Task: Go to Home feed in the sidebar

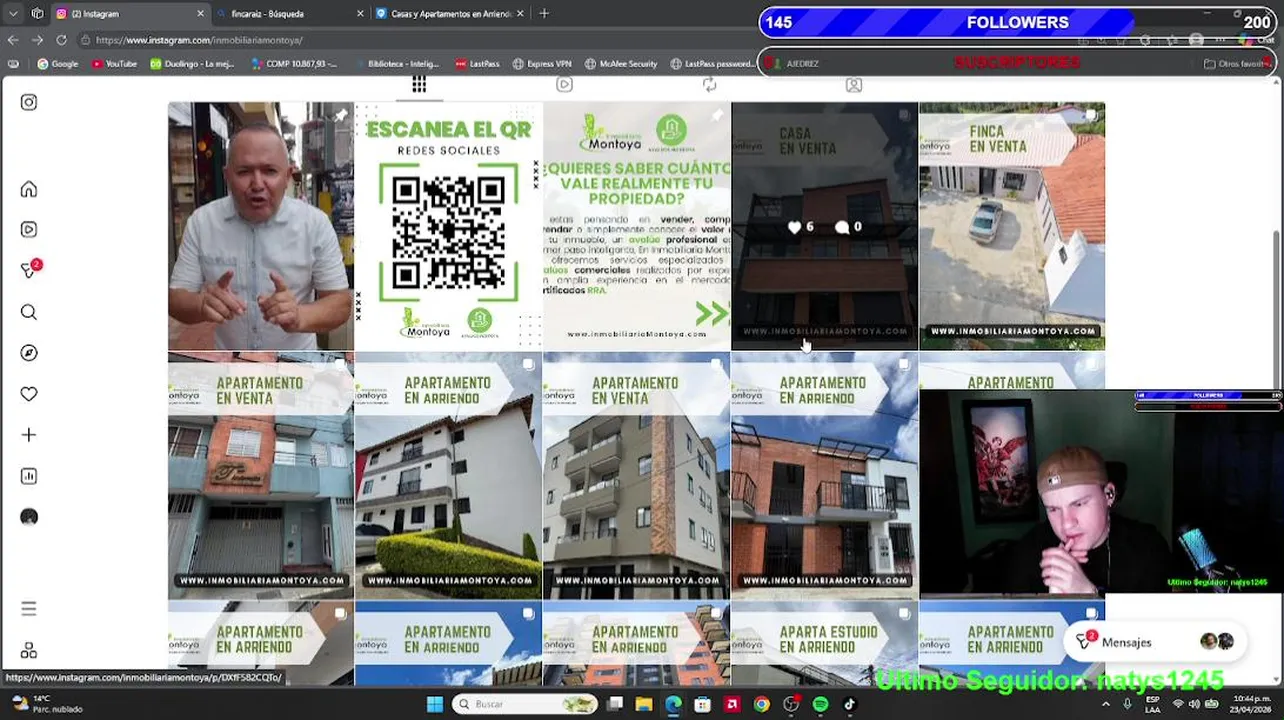Action: (29, 189)
